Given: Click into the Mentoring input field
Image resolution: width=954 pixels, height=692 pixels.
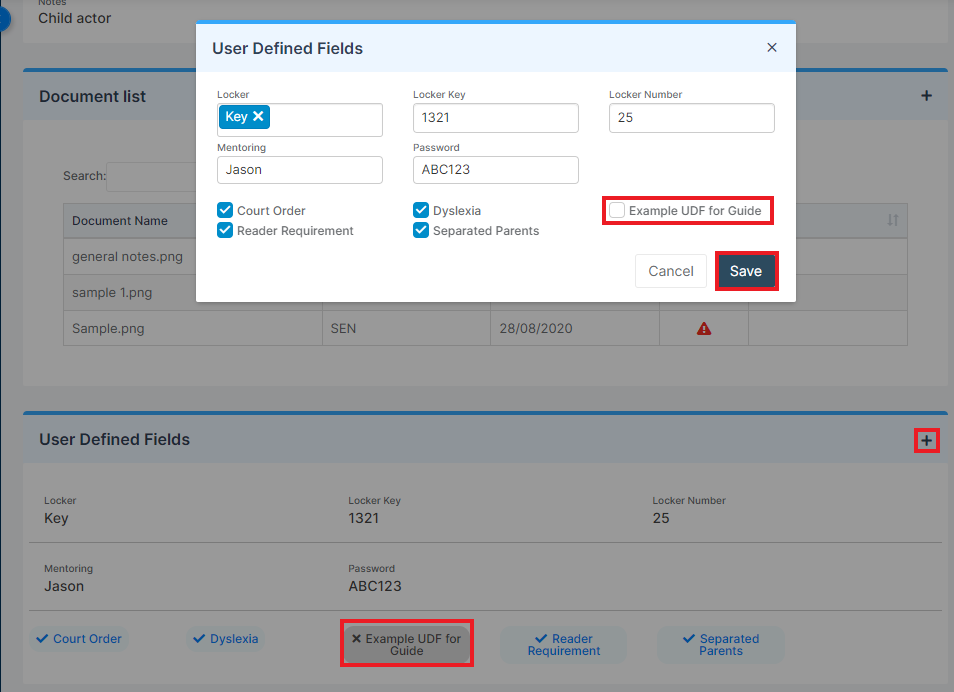Looking at the screenshot, I should (300, 170).
